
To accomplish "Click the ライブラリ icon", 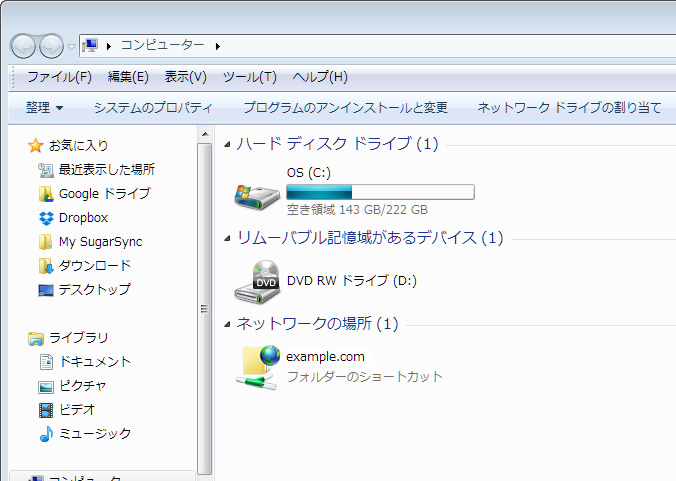I will (x=36, y=338).
